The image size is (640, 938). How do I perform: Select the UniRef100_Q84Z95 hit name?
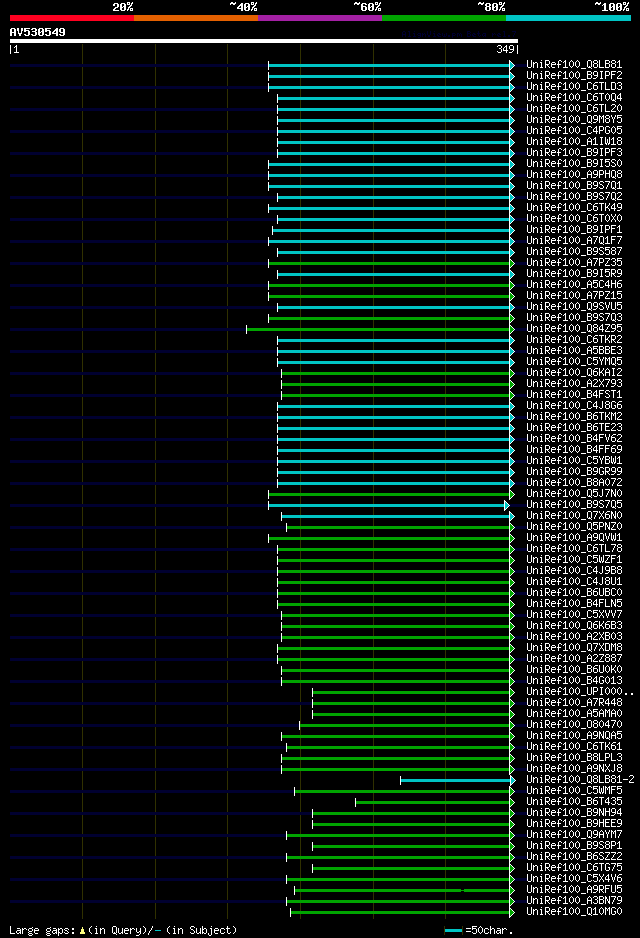click(x=574, y=328)
